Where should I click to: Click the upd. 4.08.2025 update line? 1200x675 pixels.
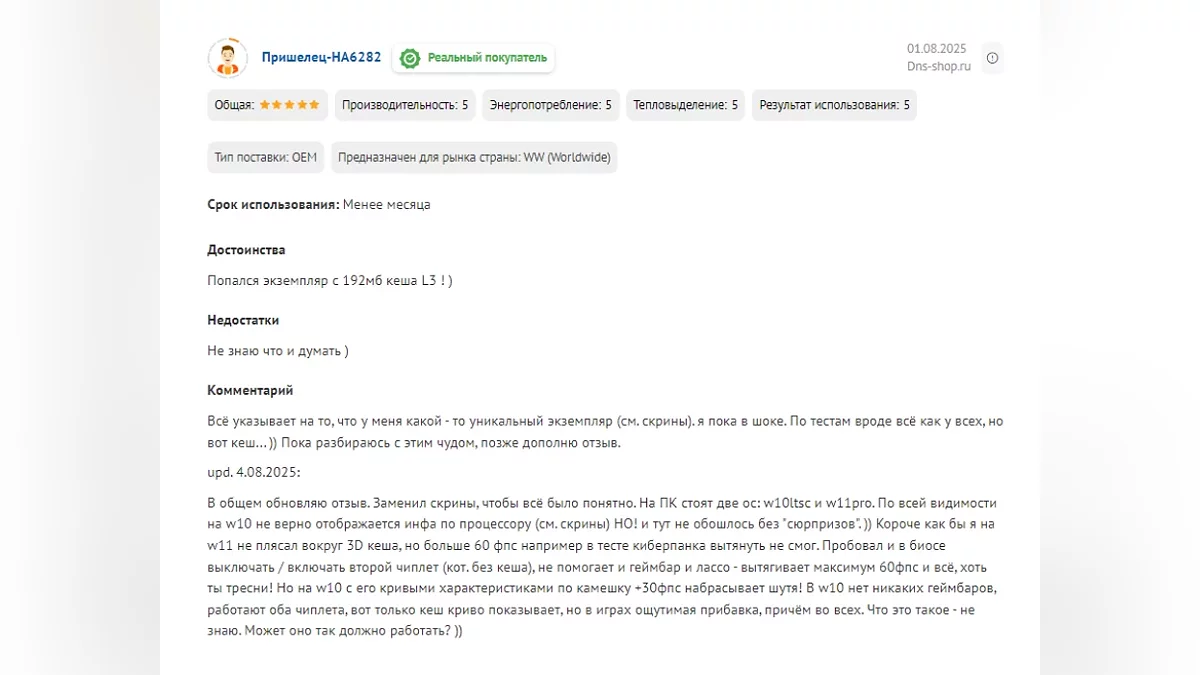(x=254, y=472)
